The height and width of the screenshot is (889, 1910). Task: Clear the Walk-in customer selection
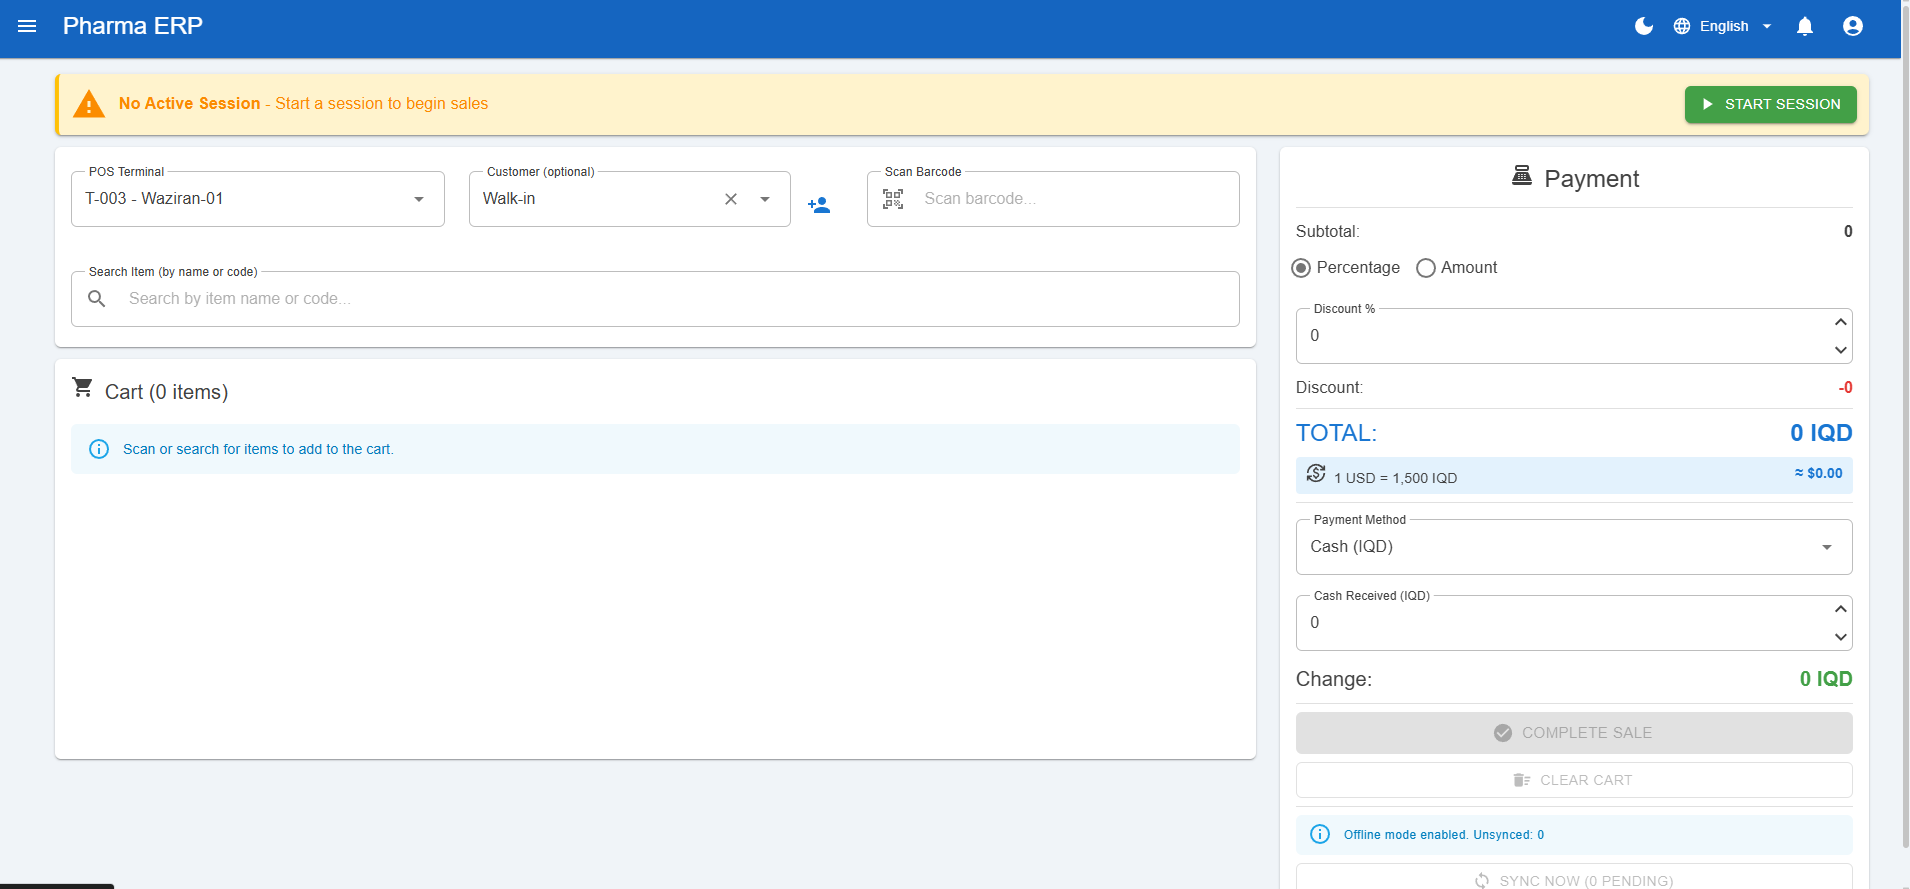pos(731,199)
